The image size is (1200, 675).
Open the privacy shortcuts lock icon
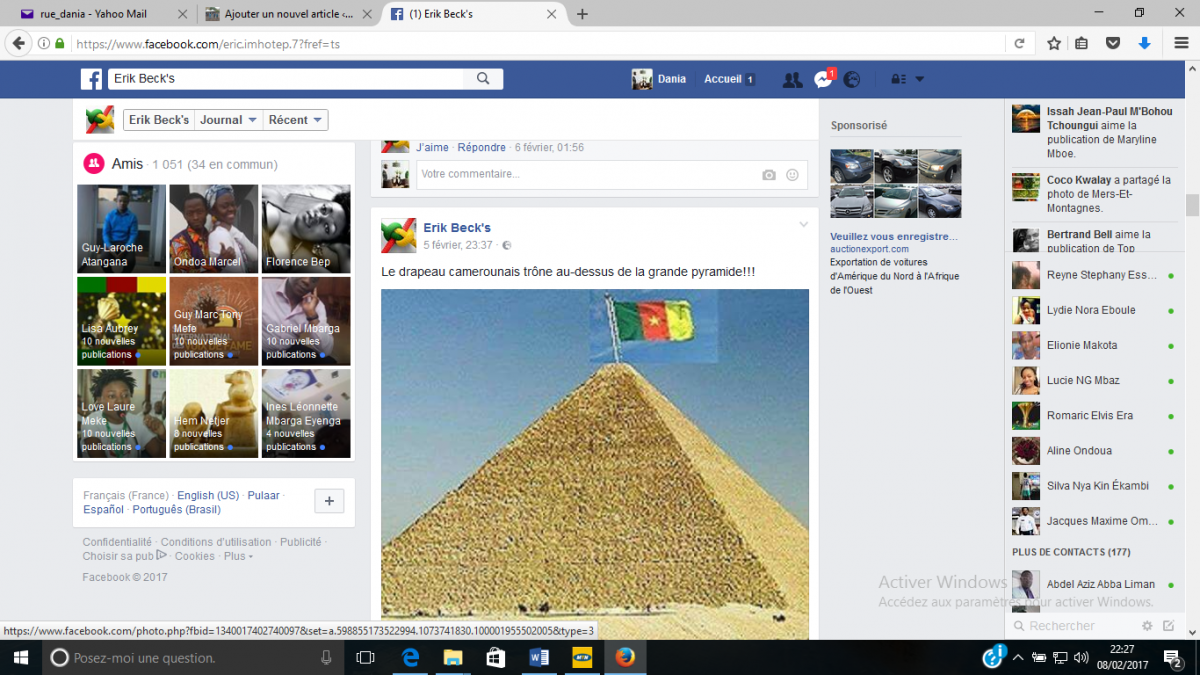pos(898,80)
